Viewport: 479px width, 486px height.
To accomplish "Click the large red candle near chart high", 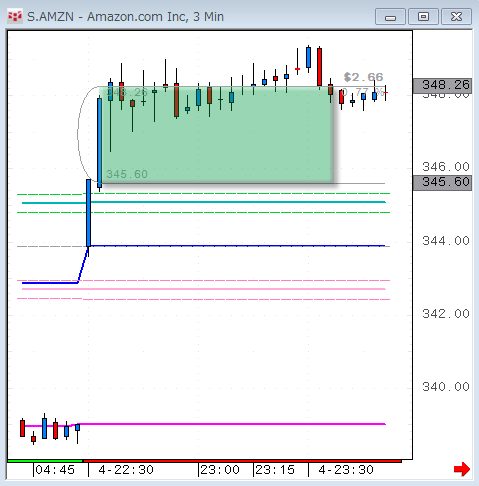I will 319,67.
